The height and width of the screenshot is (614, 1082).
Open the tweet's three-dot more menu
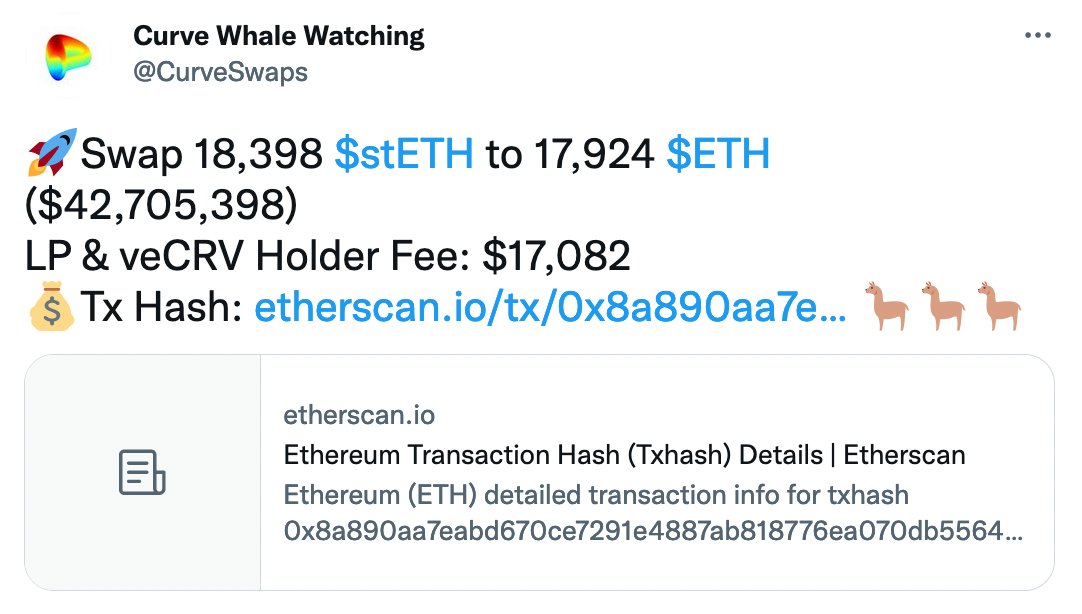(1039, 37)
